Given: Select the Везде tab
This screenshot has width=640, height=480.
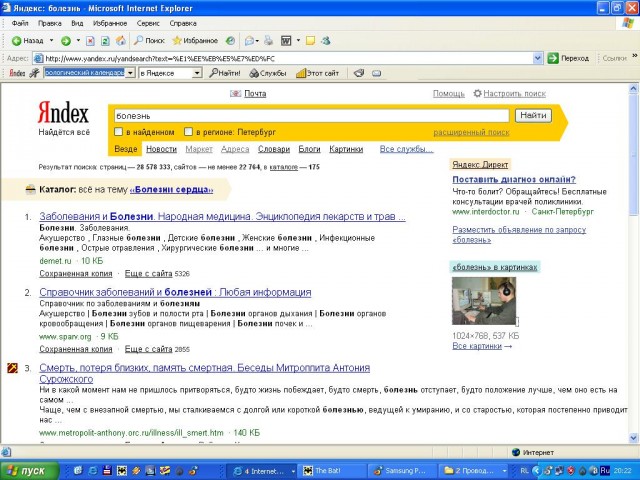Looking at the screenshot, I should click(x=126, y=149).
